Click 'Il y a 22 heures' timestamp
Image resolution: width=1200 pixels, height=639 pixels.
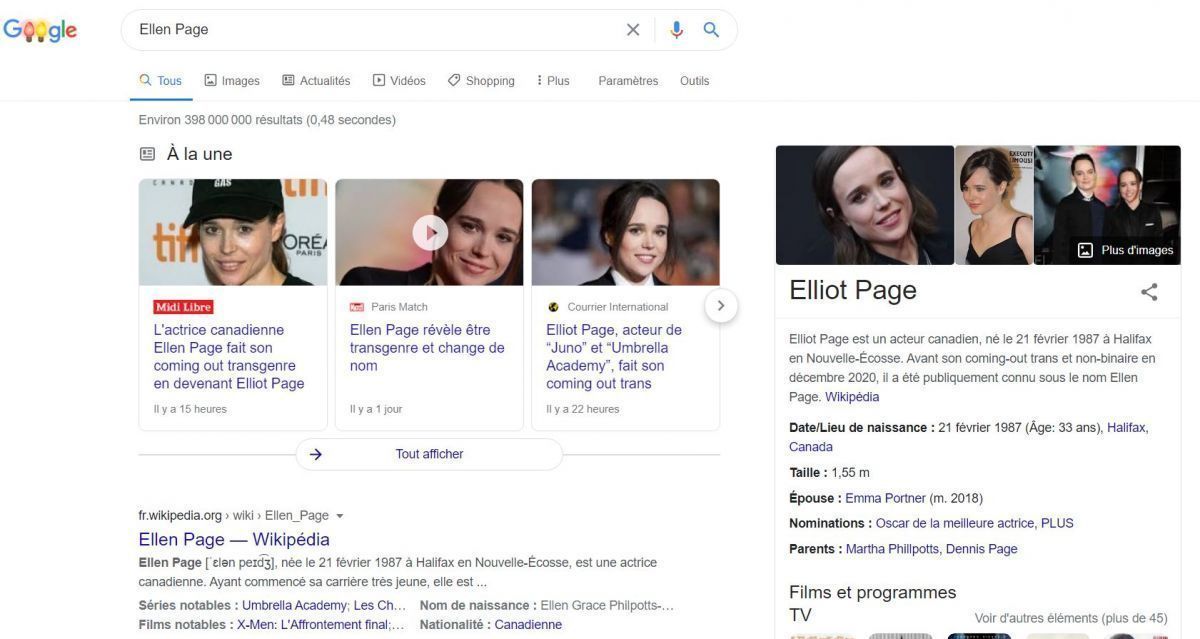tap(583, 409)
